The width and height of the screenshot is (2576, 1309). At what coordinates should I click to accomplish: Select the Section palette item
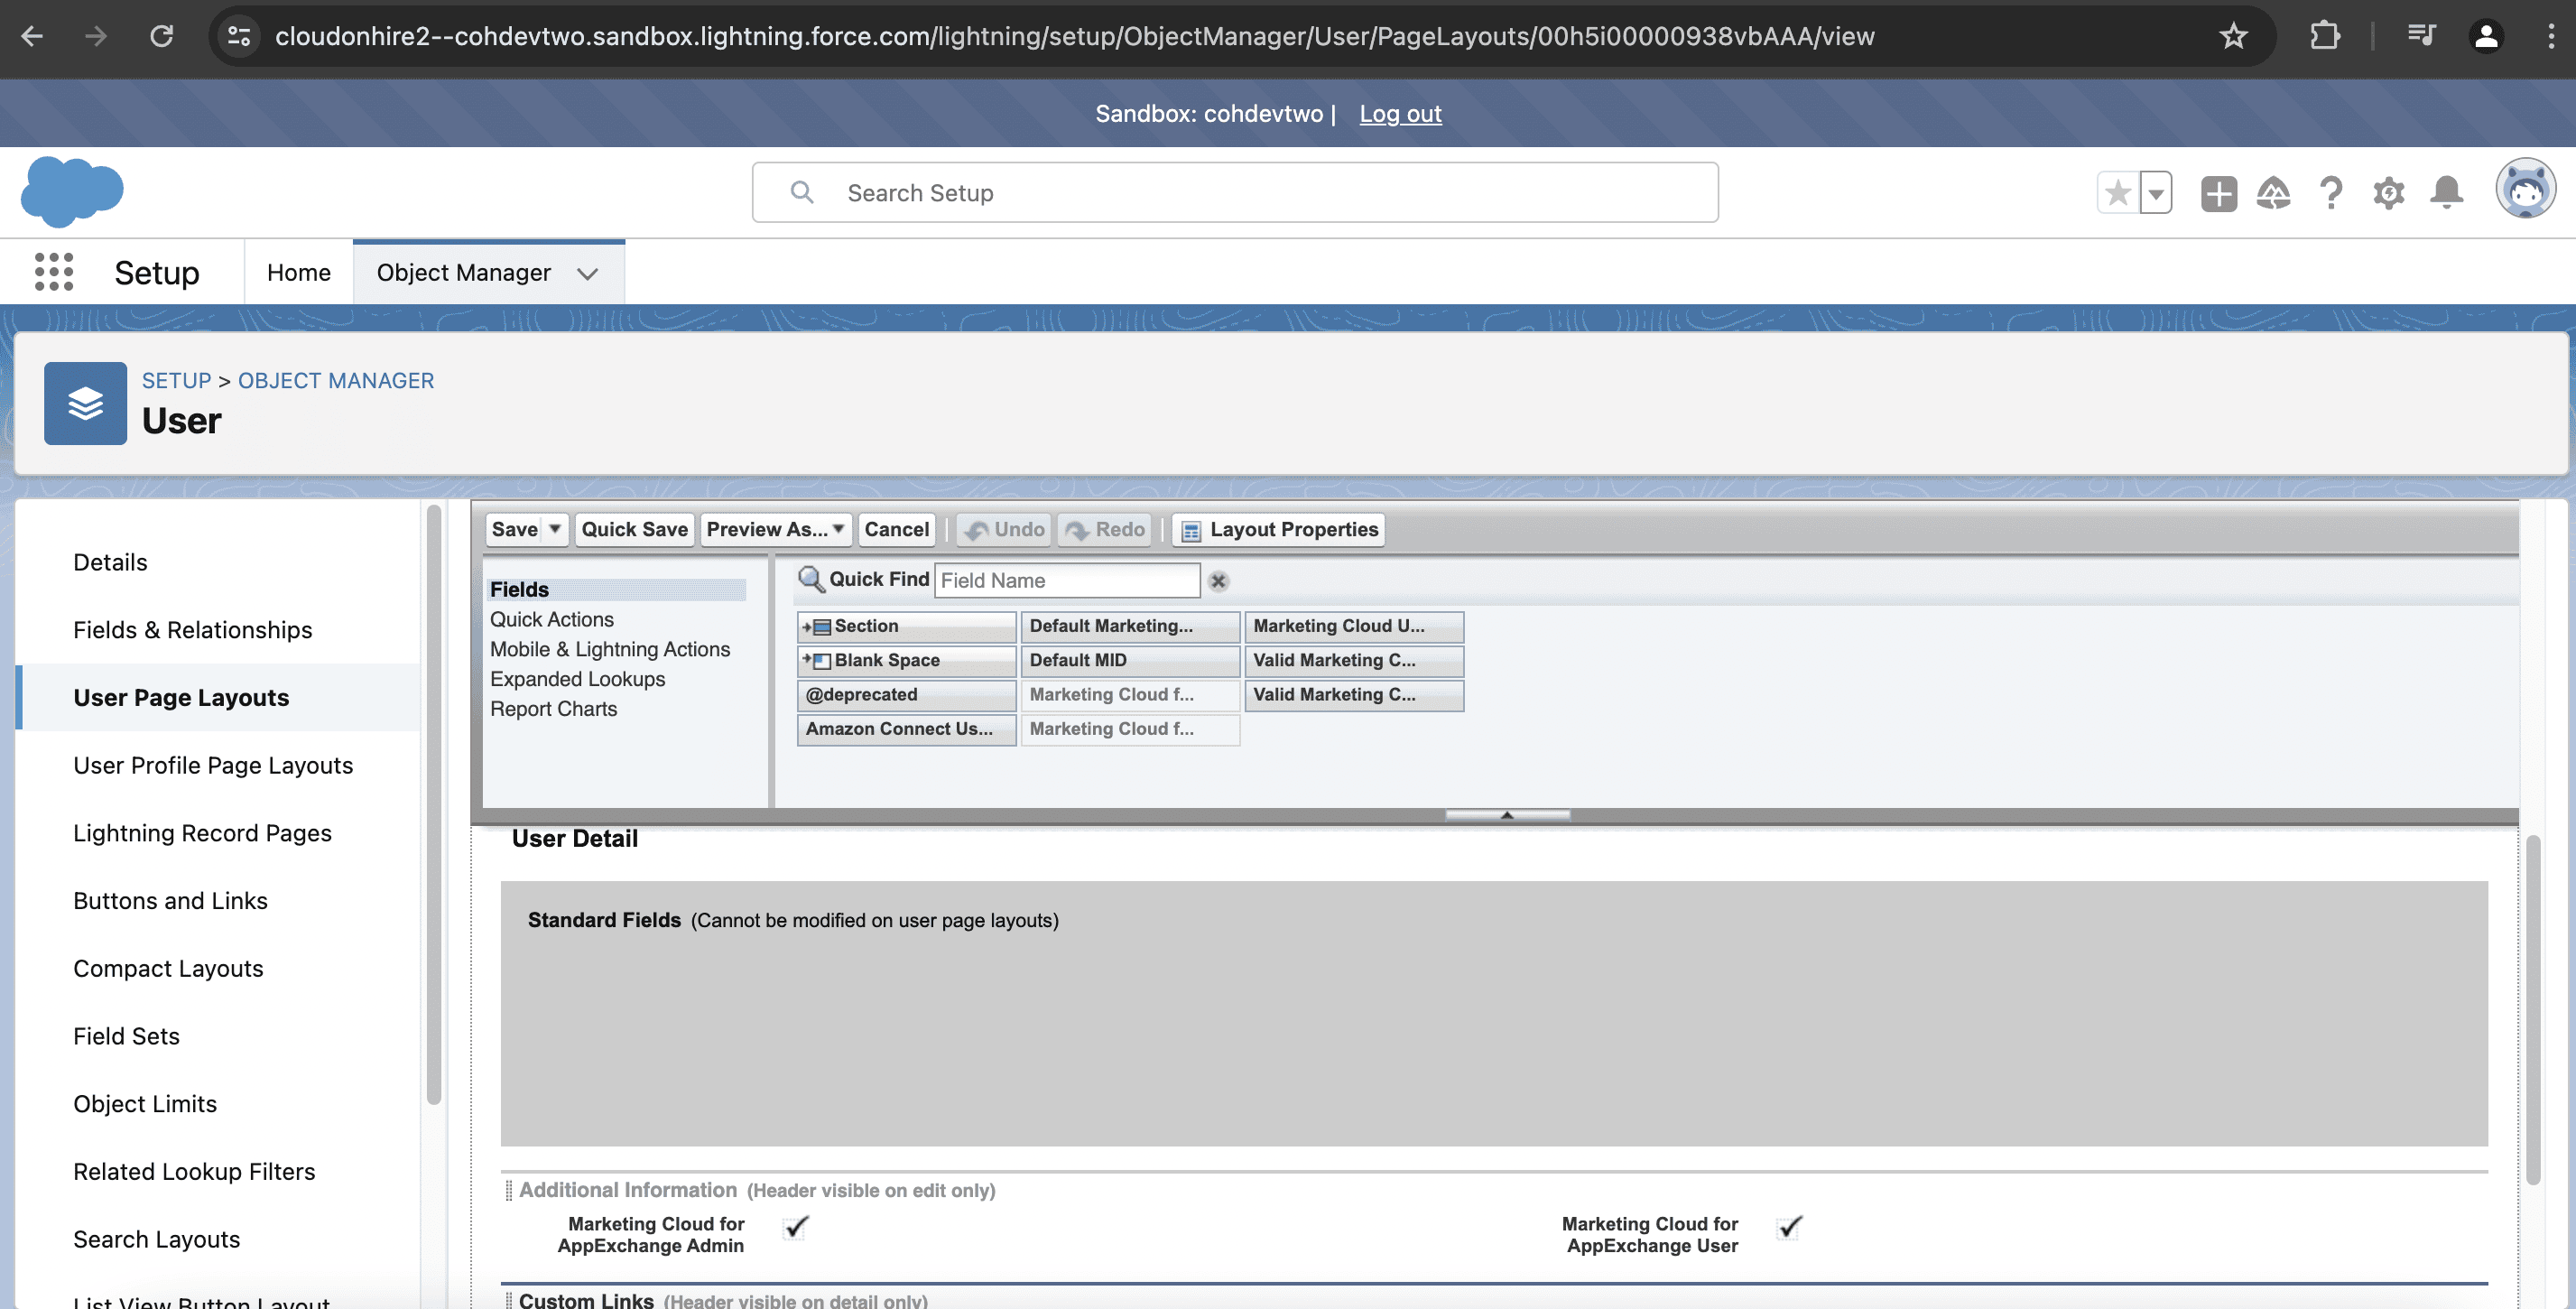906,626
